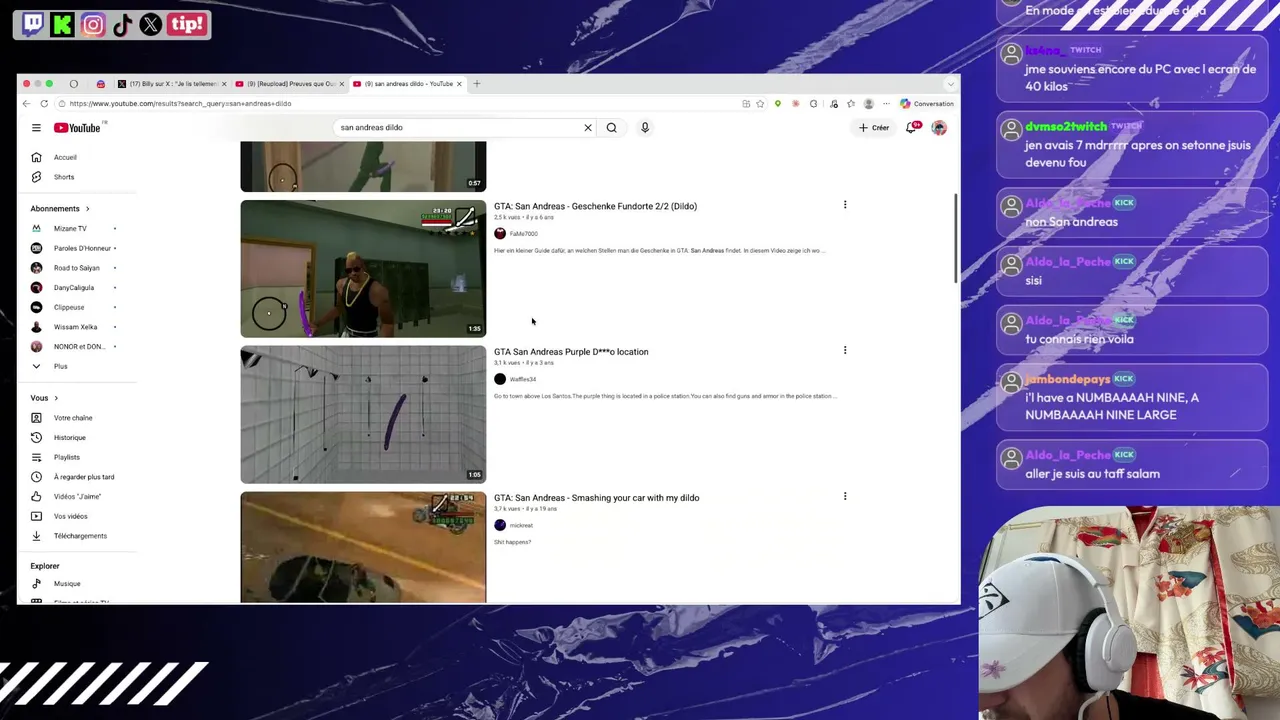Close the Billy sur X tab
The height and width of the screenshot is (720, 1280).
click(224, 84)
